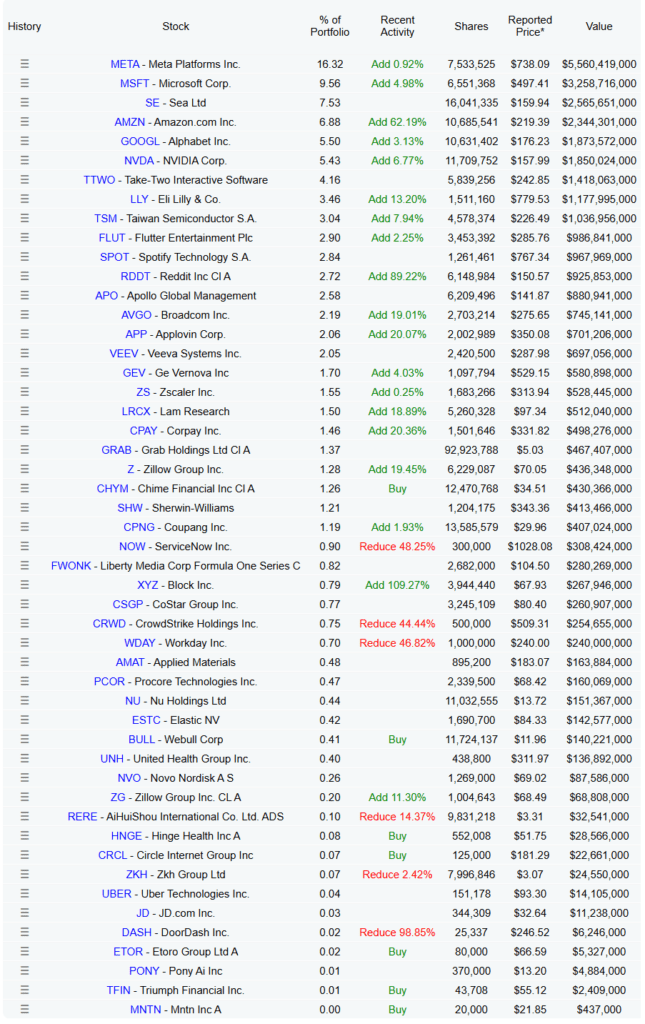This screenshot has height=1024, width=645.
Task: Open history icon for CrowdStrike row
Action: pyautogui.click(x=25, y=624)
